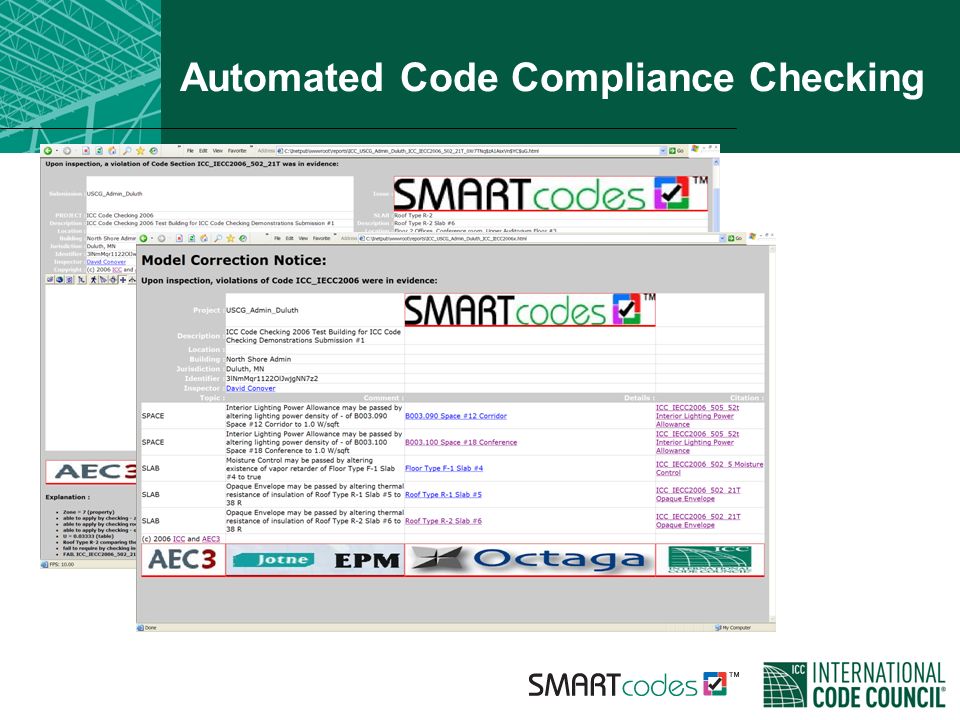This screenshot has width=960, height=720.
Task: Open back-history dropdown arrow in front window
Action: [x=152, y=238]
